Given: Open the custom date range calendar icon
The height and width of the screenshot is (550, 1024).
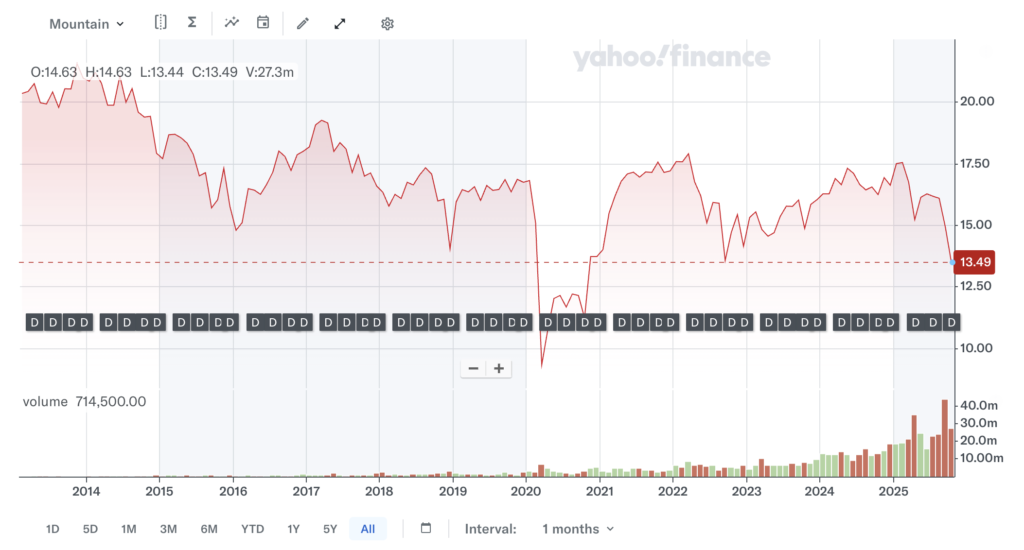Looking at the screenshot, I should [425, 528].
